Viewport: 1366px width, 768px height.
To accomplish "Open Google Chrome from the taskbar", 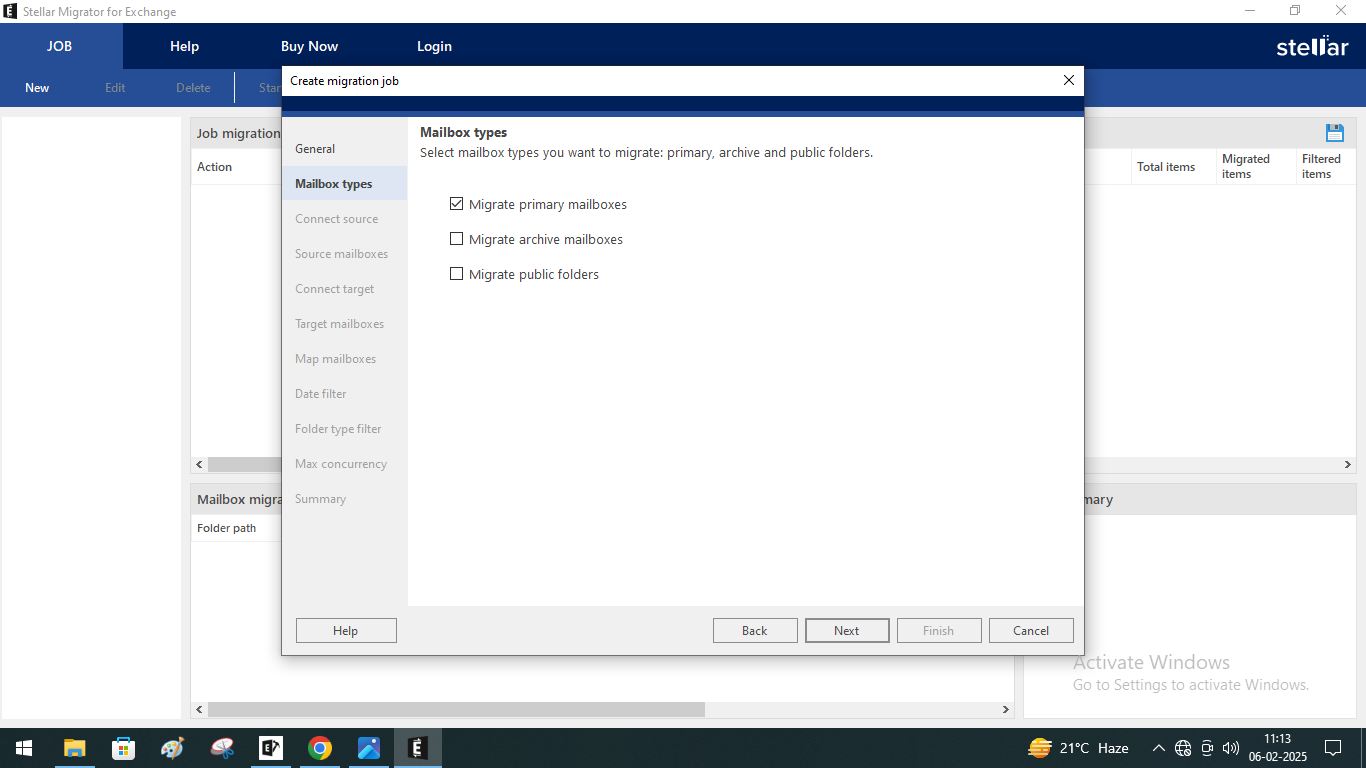I will coord(320,748).
